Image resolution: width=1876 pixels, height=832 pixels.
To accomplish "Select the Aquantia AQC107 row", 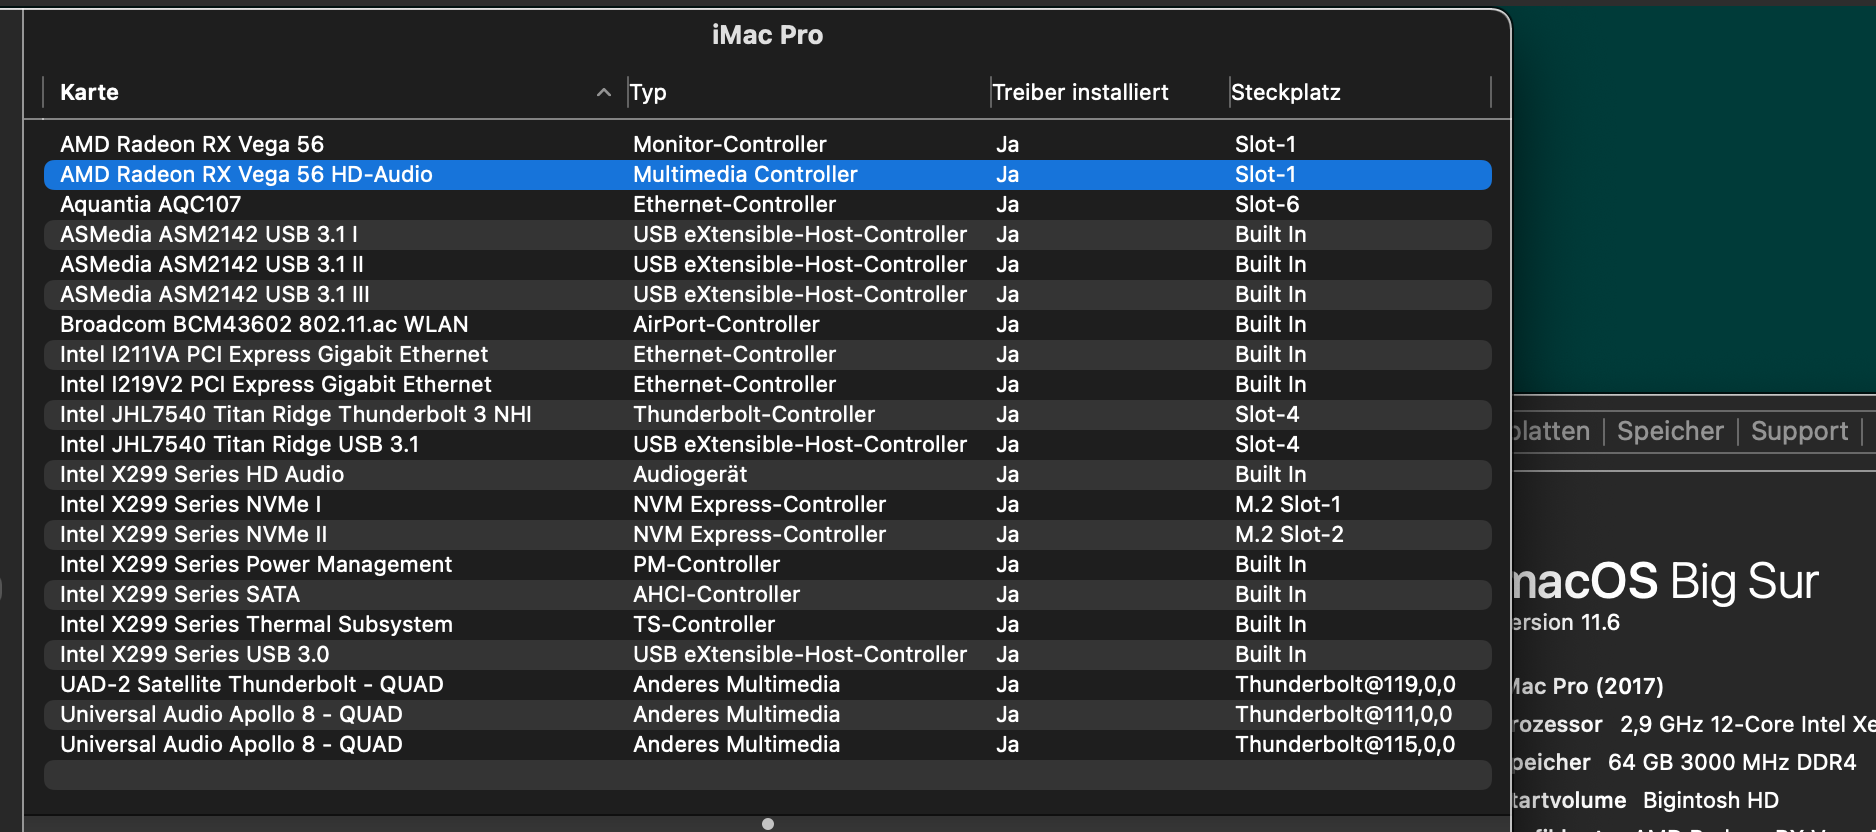I will tap(767, 204).
